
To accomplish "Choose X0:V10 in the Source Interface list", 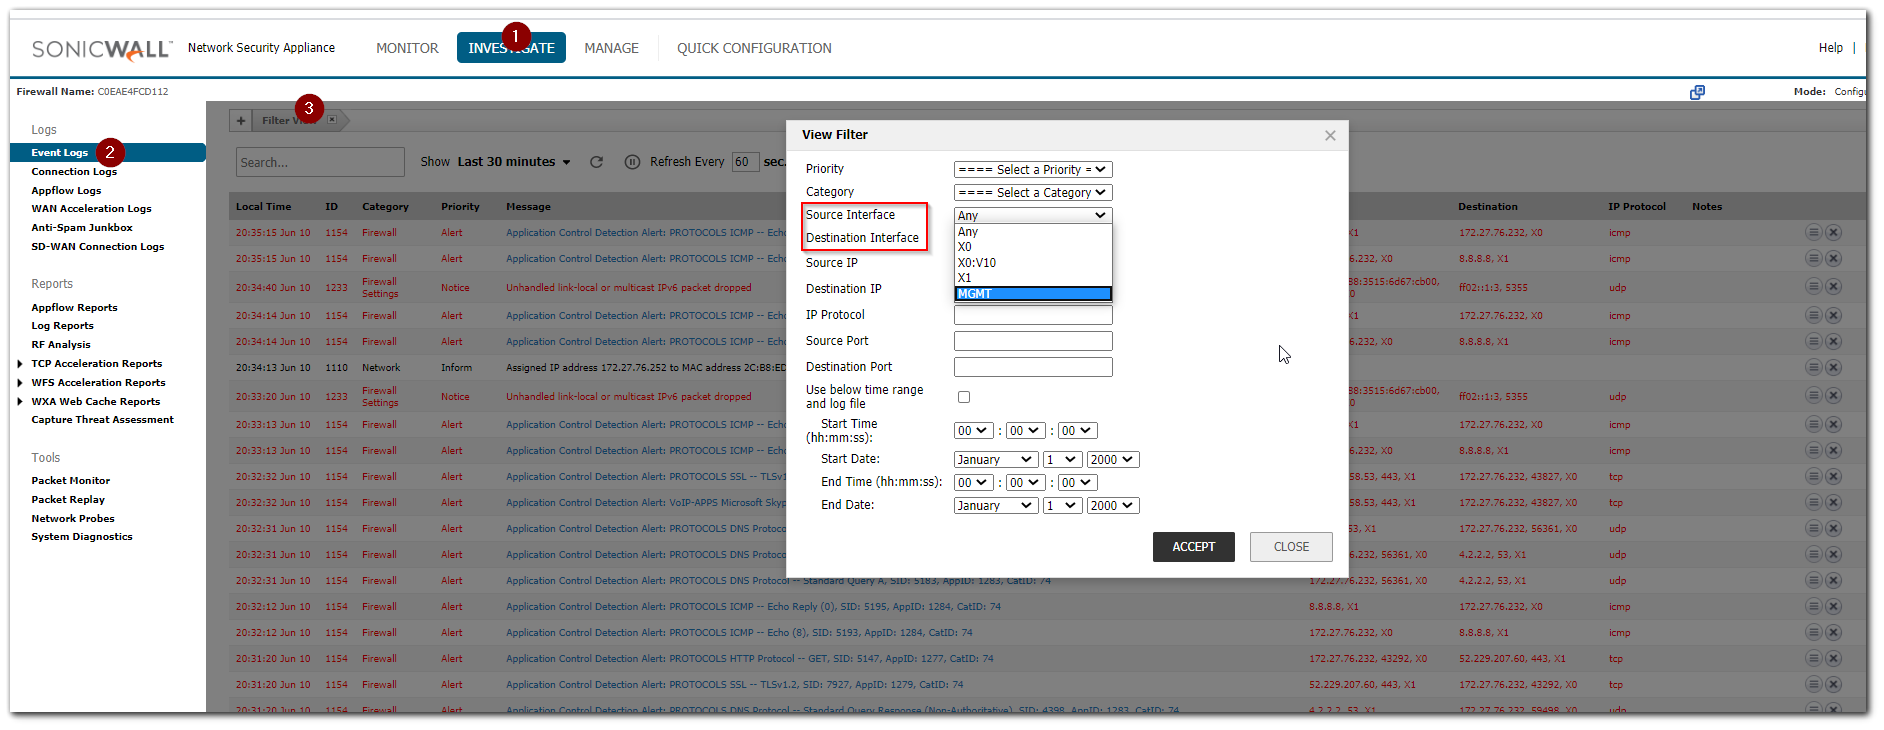I will click(x=1033, y=263).
